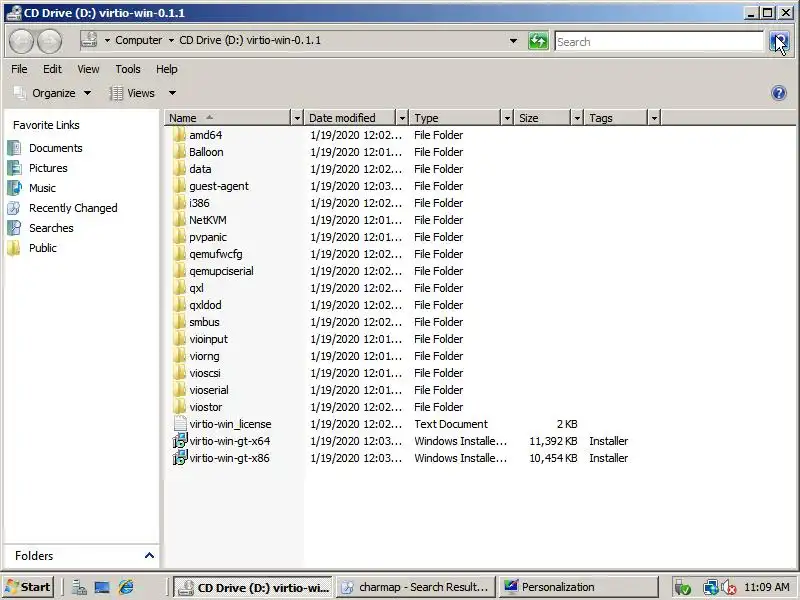The height and width of the screenshot is (600, 800).
Task: Sort by the Date modified column header
Action: [351, 118]
